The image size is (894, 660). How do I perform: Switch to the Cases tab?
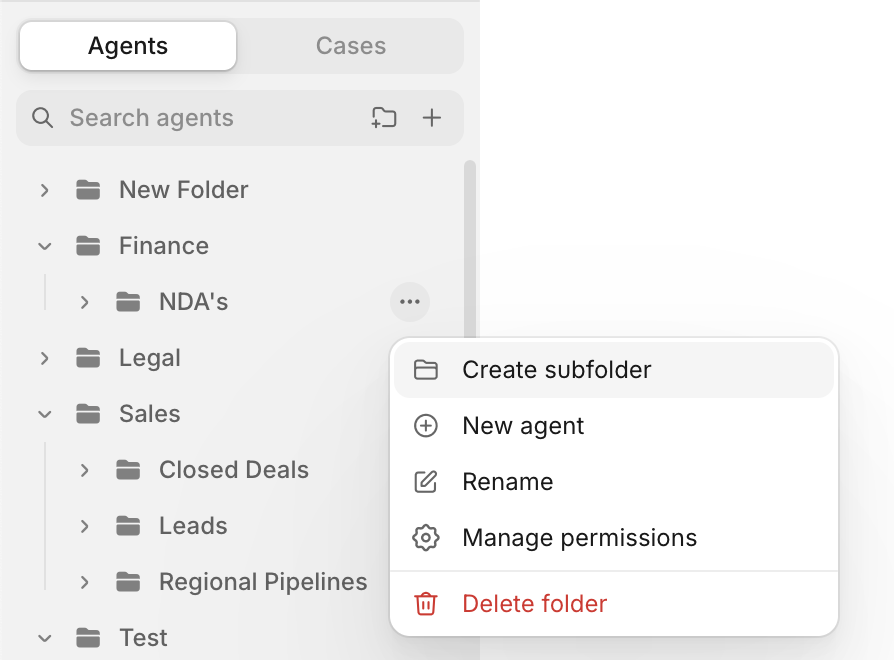tap(351, 46)
